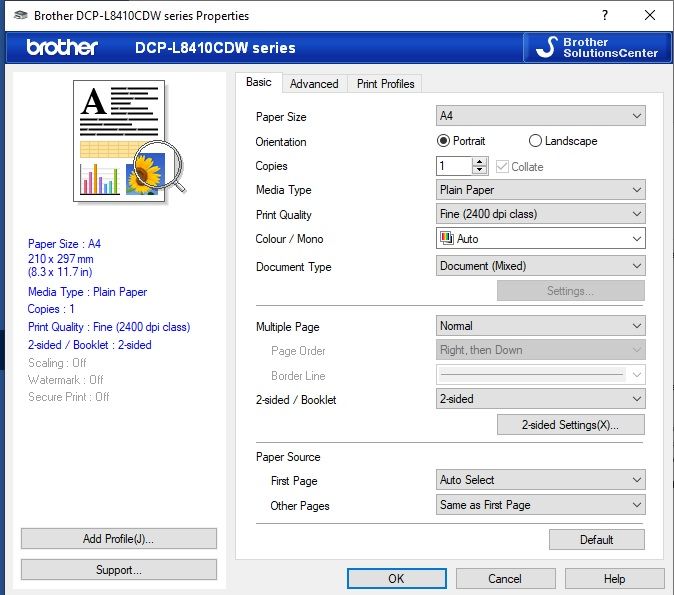Click the page preview thumbnail
Viewport: 674px width, 595px height.
pyautogui.click(x=130, y=141)
